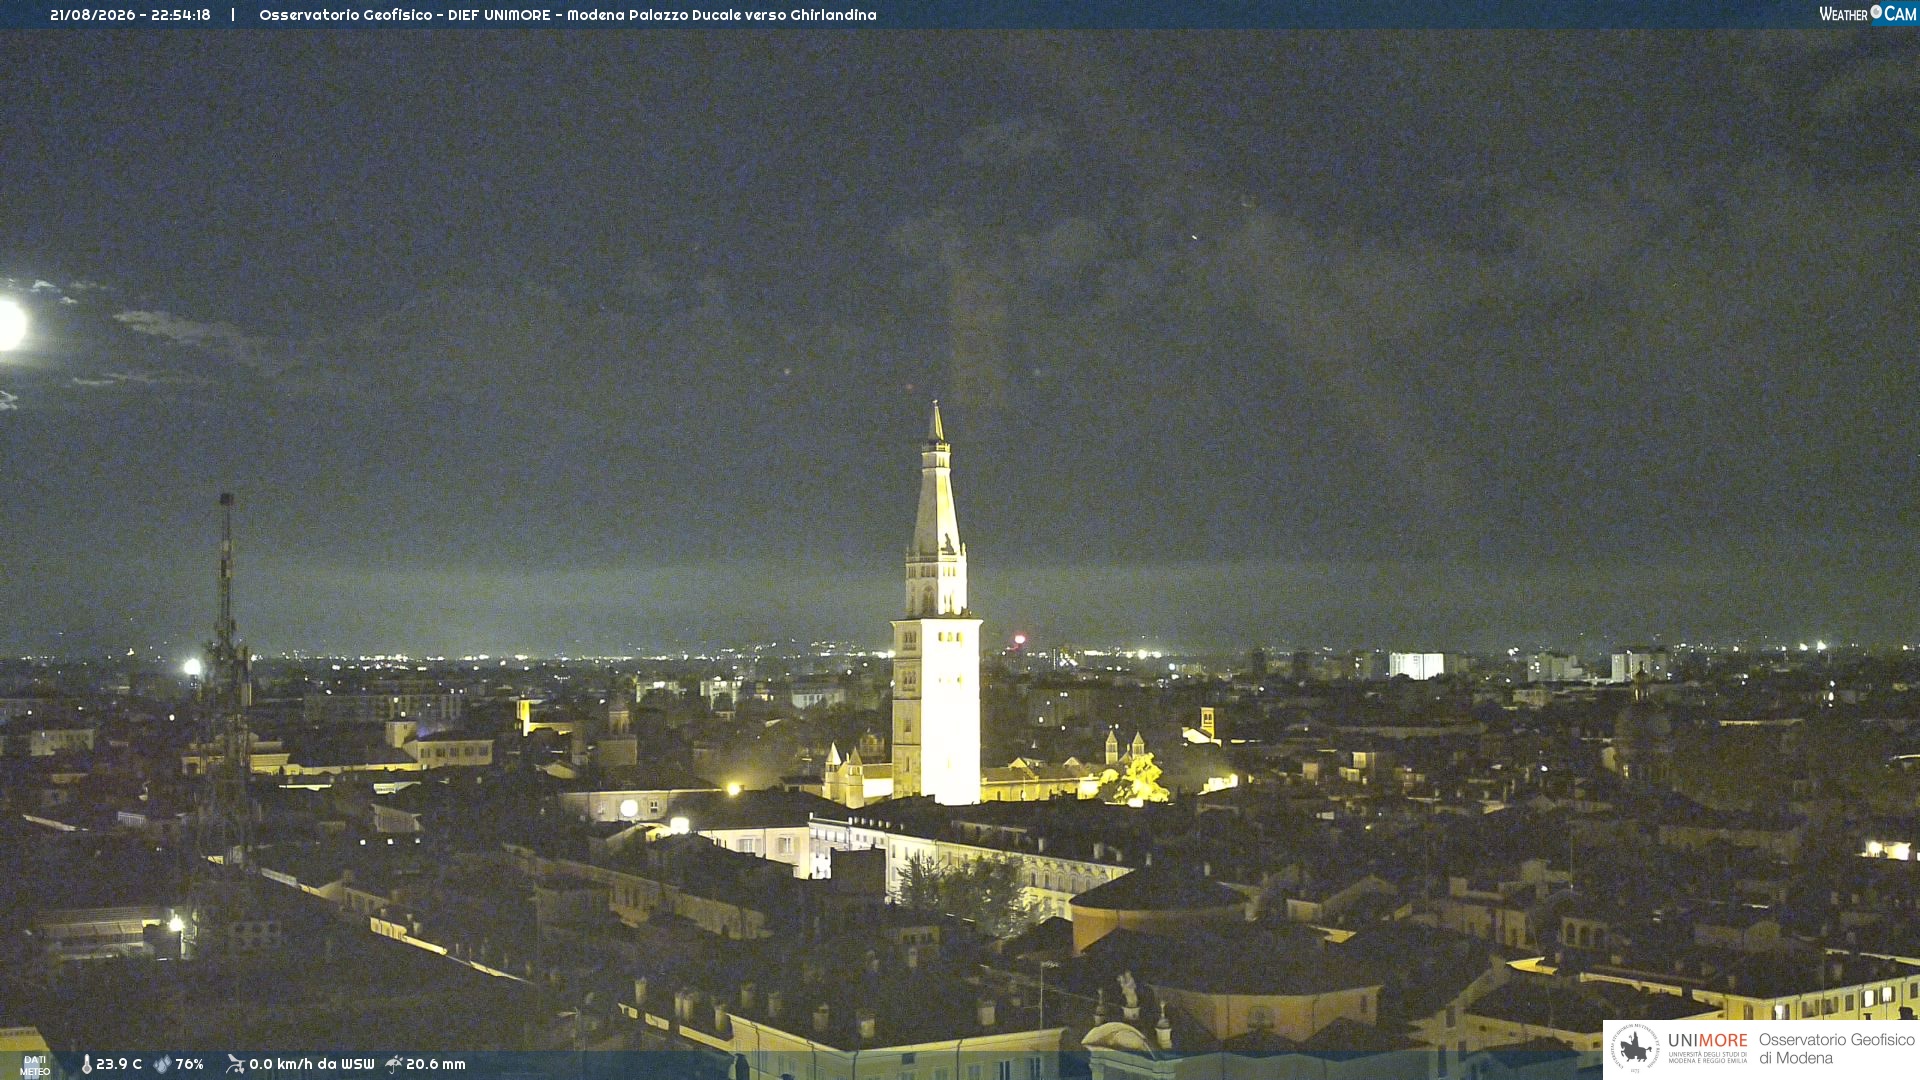The width and height of the screenshot is (1920, 1080).
Task: Click the bright moon in the sky
Action: [x=11, y=325]
